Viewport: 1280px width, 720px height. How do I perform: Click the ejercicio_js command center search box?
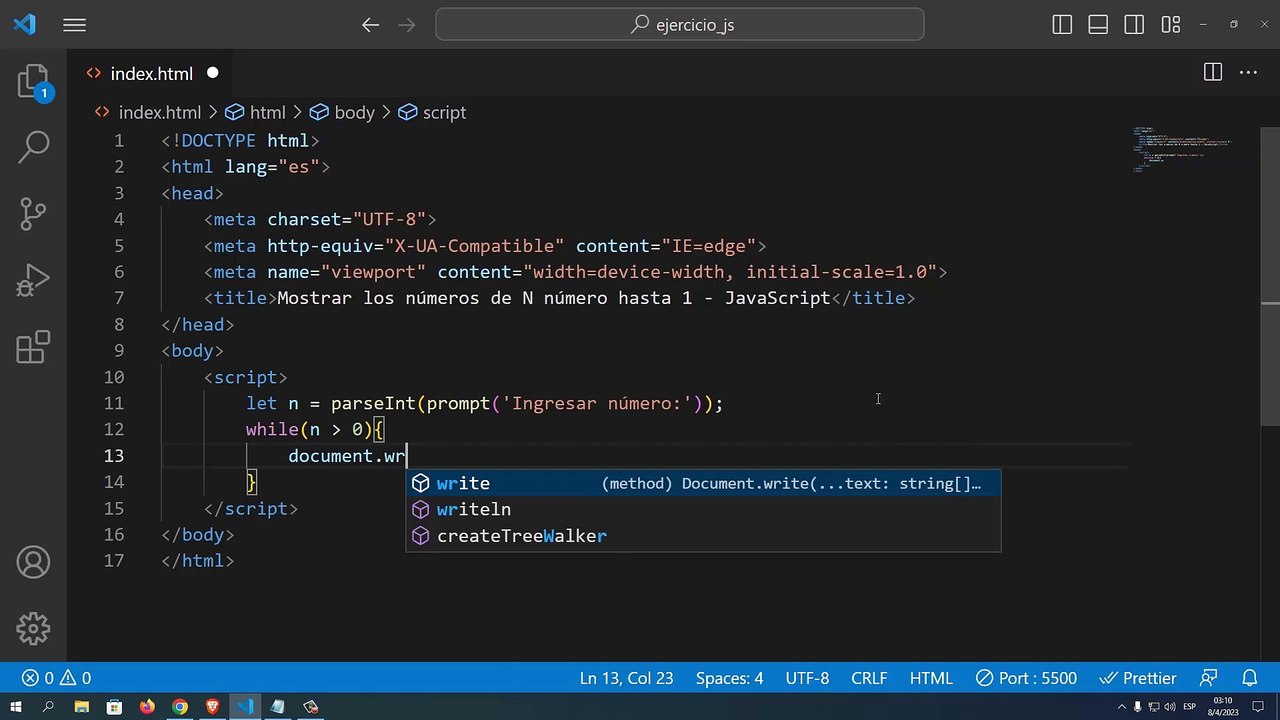tap(680, 25)
